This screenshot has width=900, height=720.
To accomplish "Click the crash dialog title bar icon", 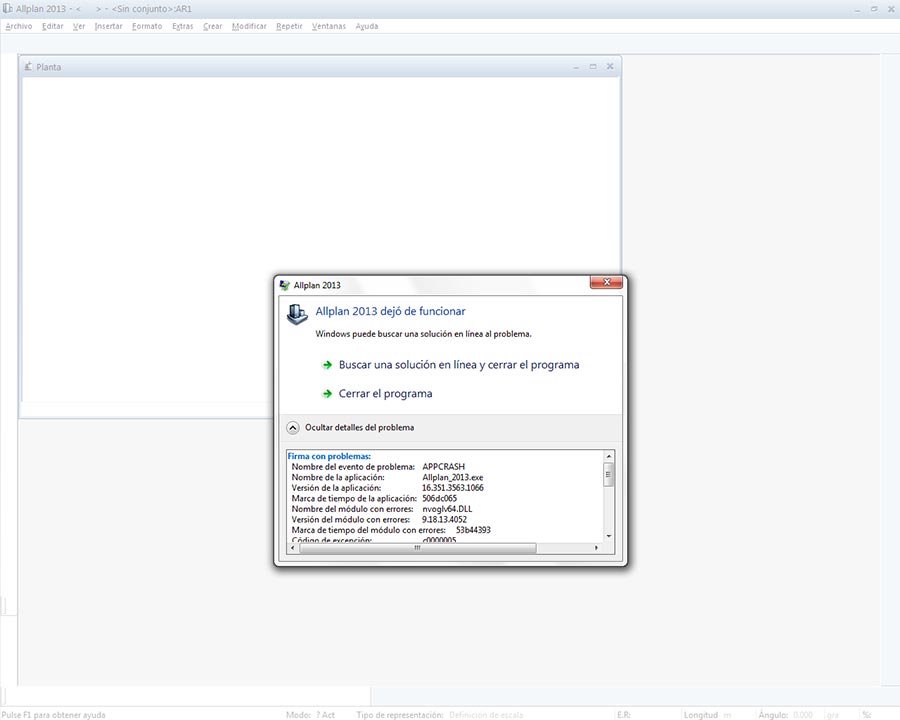I will (284, 285).
